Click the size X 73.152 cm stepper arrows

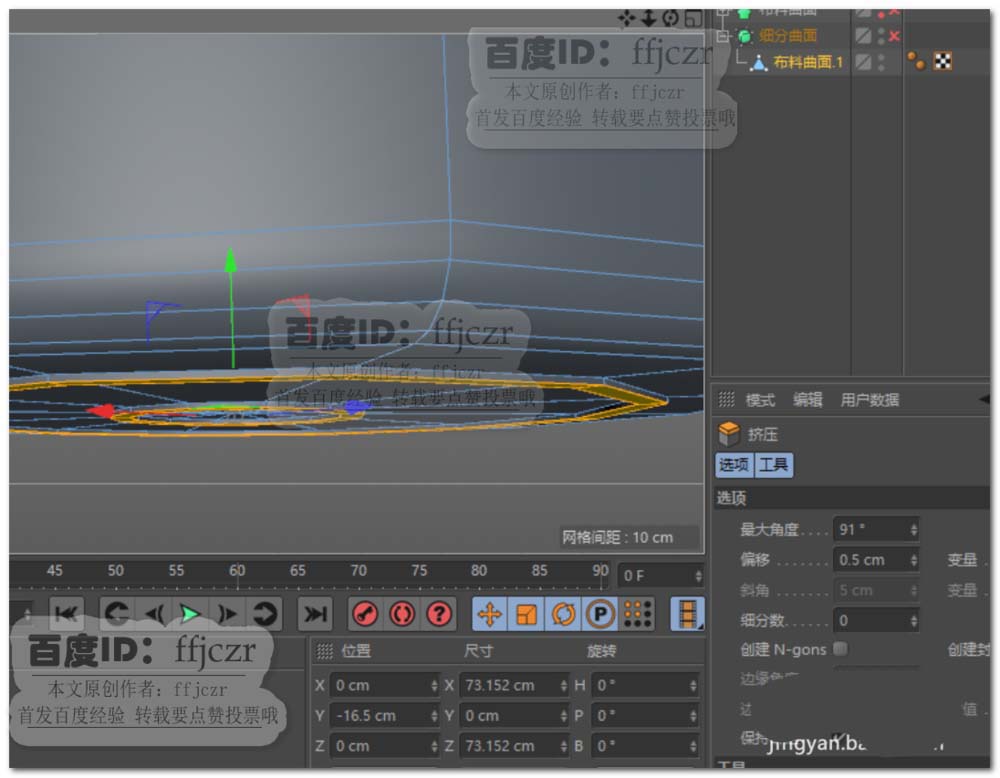click(564, 686)
